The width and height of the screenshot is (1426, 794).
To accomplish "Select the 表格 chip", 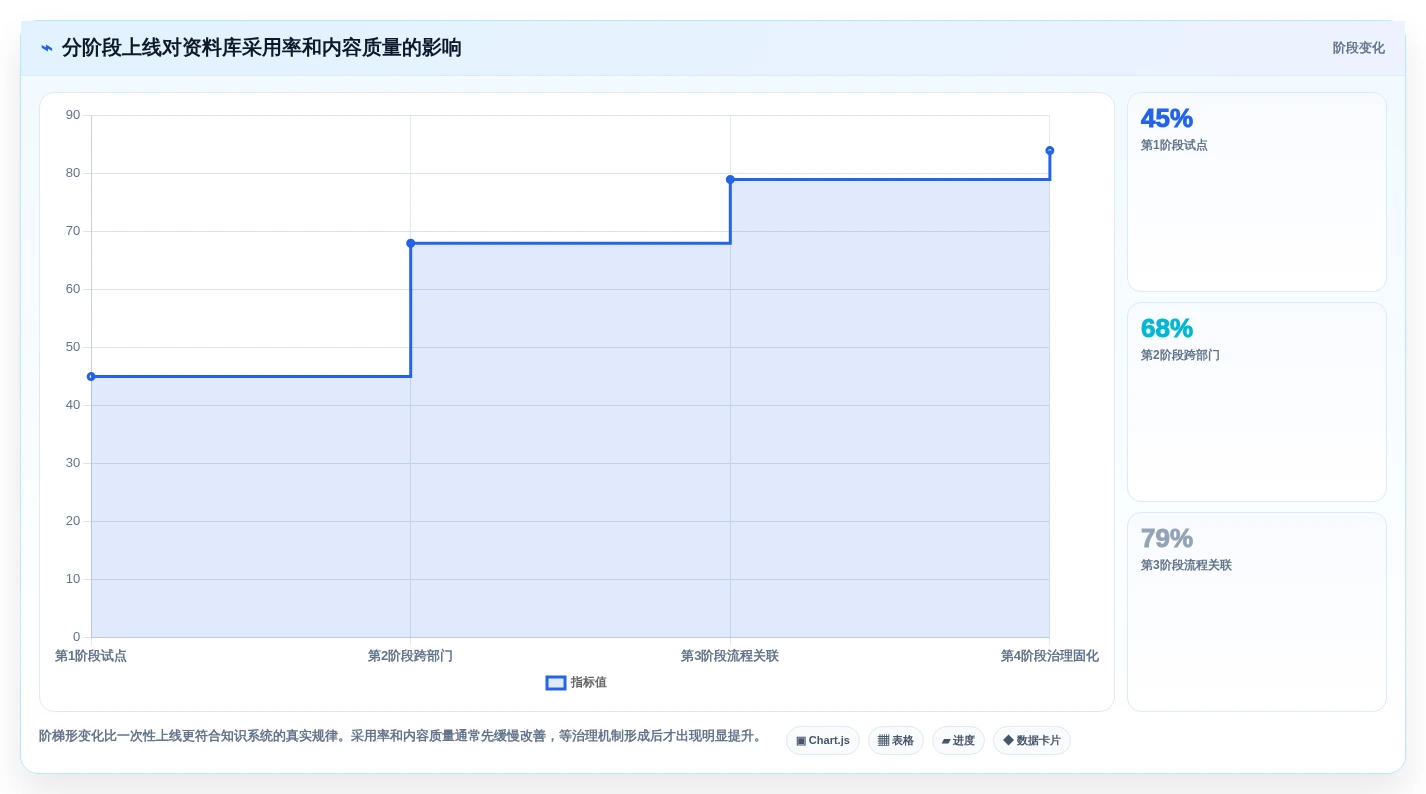I will tap(896, 741).
